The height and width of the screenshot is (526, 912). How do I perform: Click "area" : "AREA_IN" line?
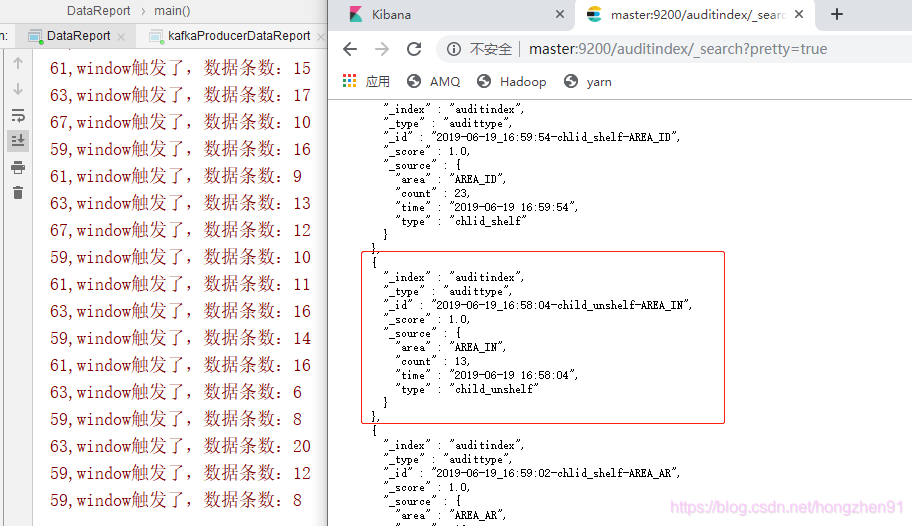click(451, 347)
